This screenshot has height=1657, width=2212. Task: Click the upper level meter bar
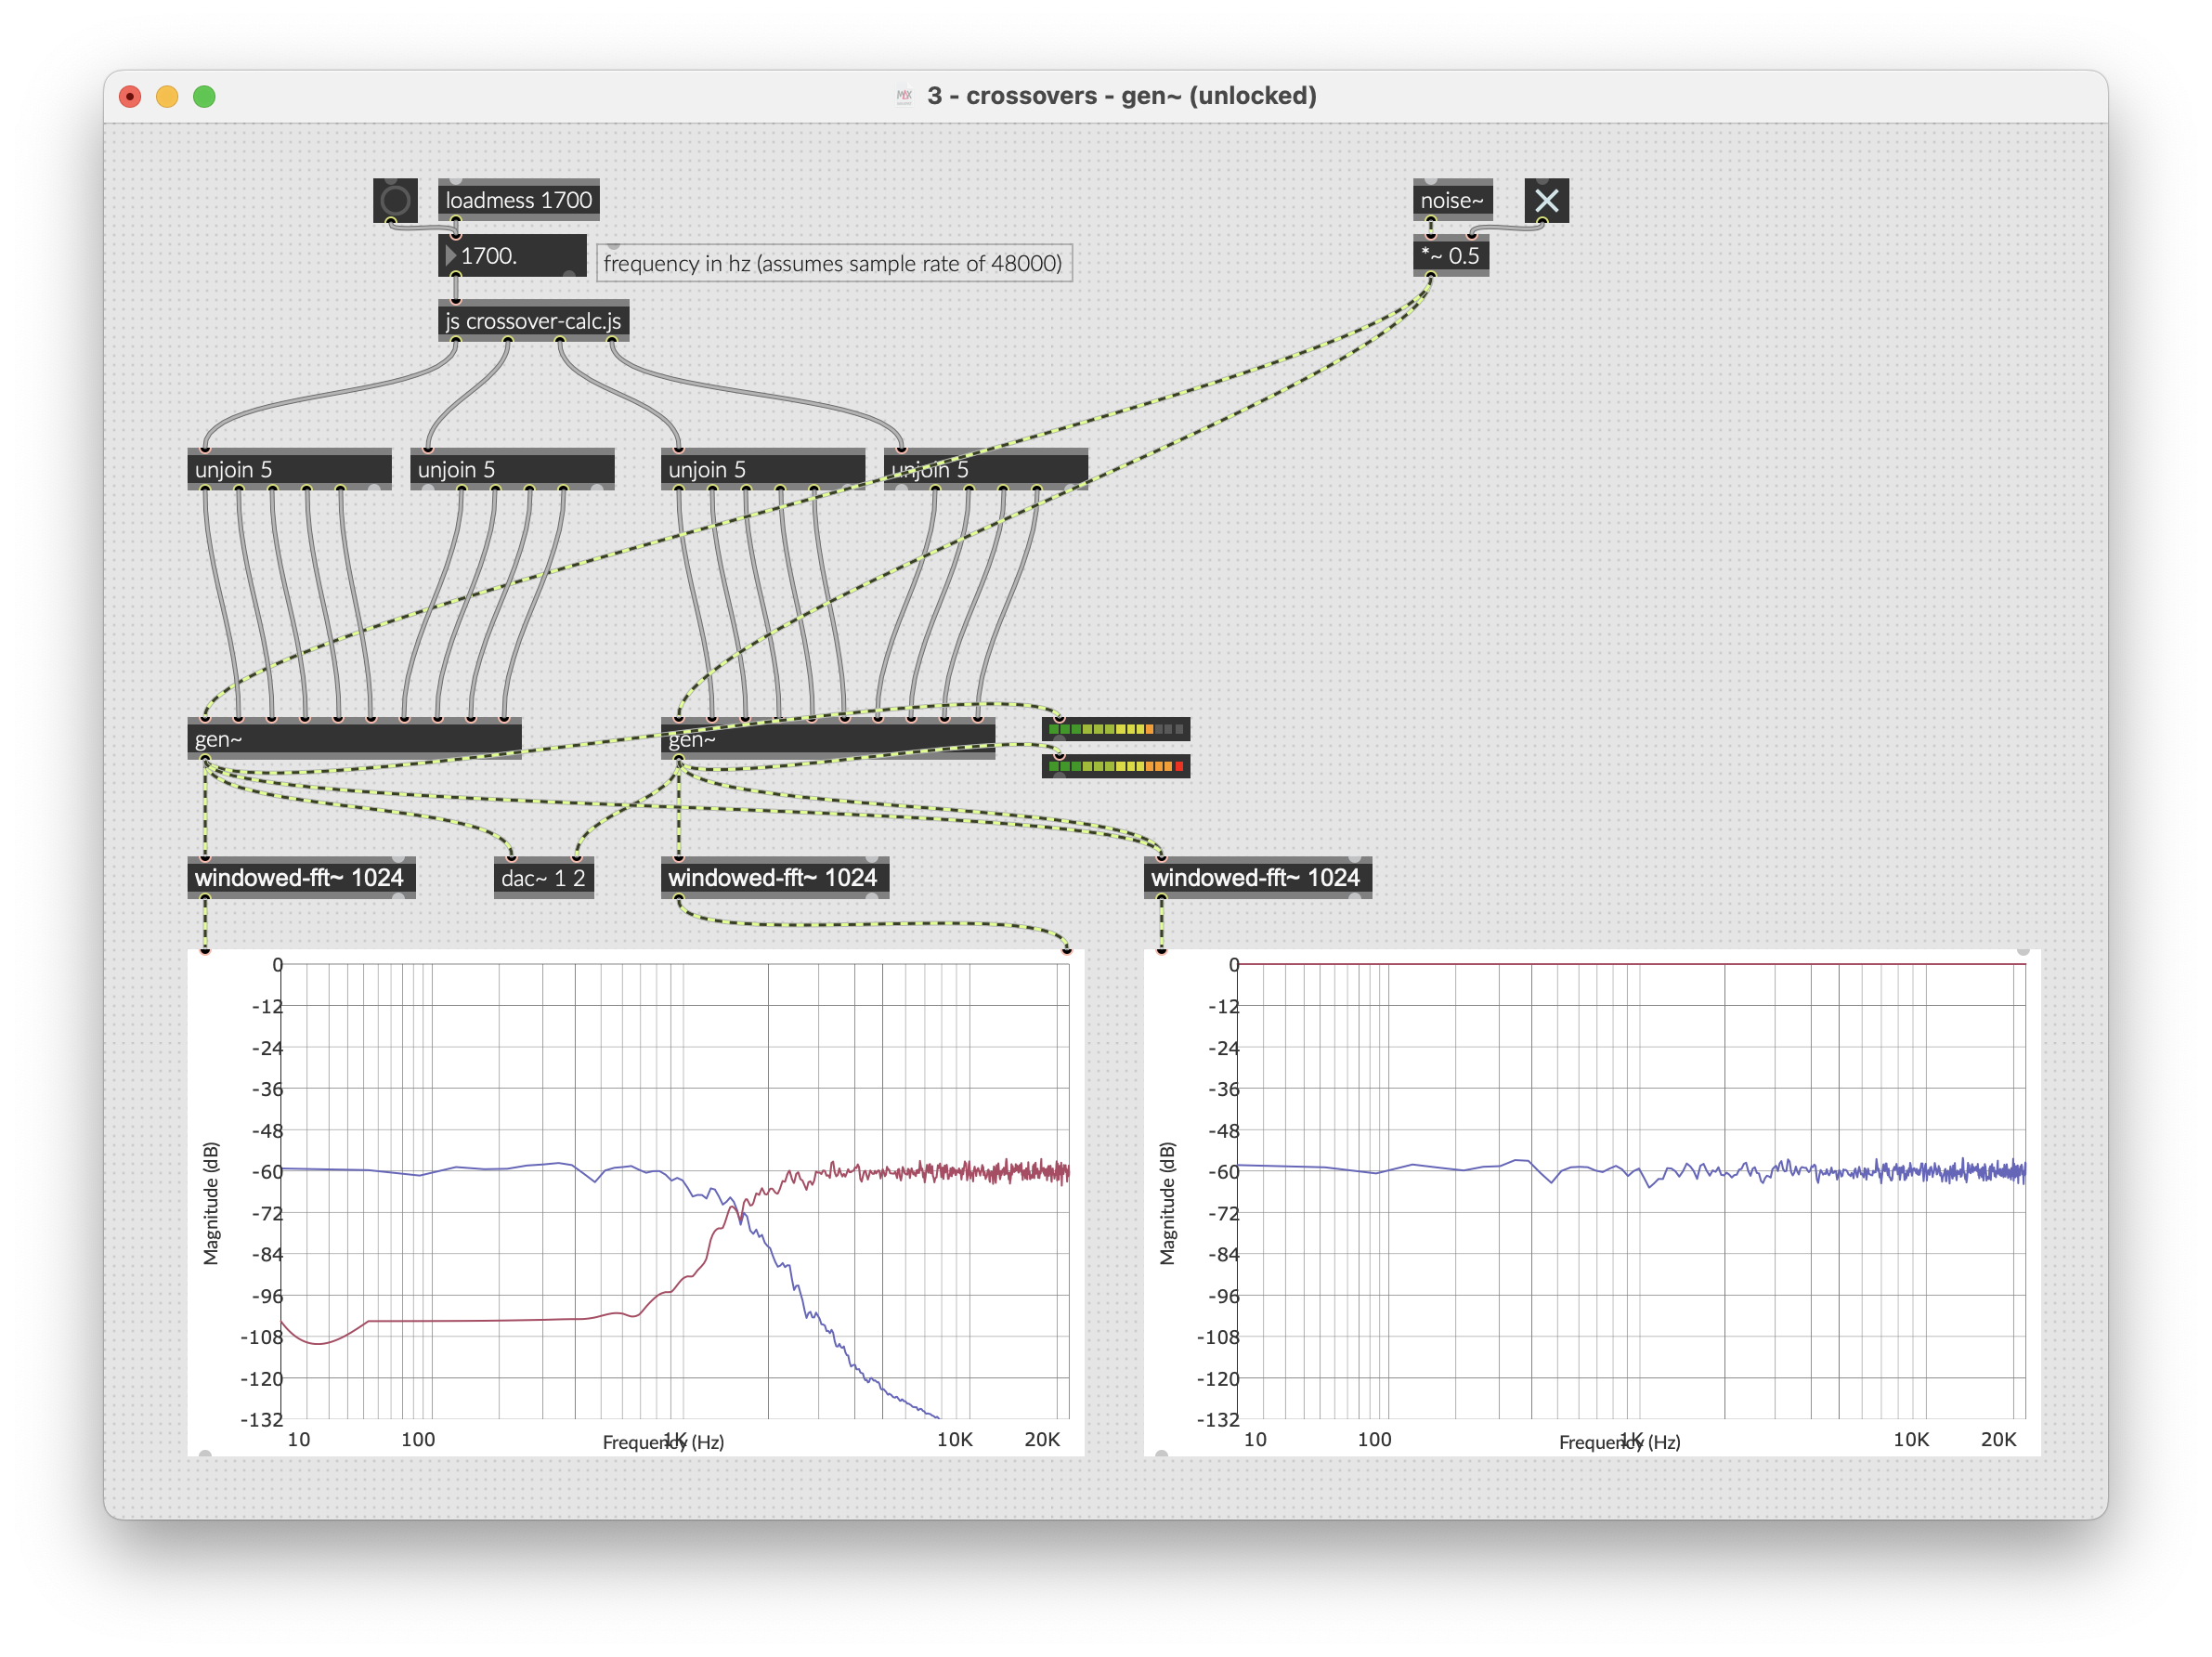click(1115, 729)
